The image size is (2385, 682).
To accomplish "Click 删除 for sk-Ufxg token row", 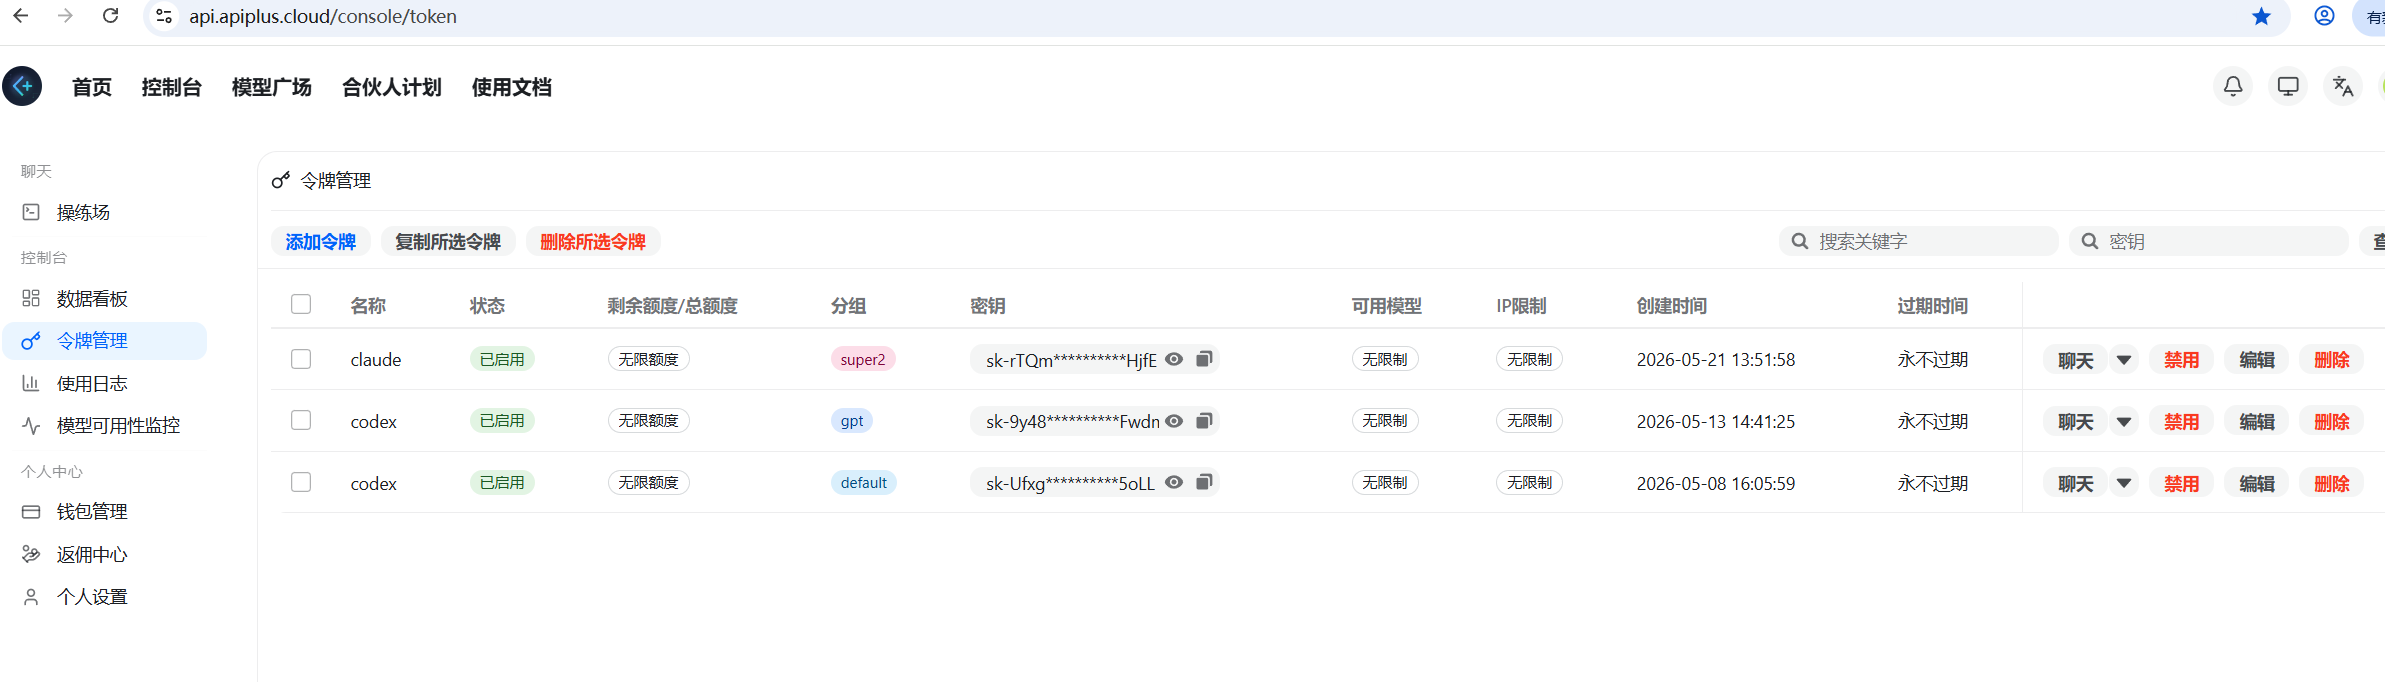I will point(2332,484).
